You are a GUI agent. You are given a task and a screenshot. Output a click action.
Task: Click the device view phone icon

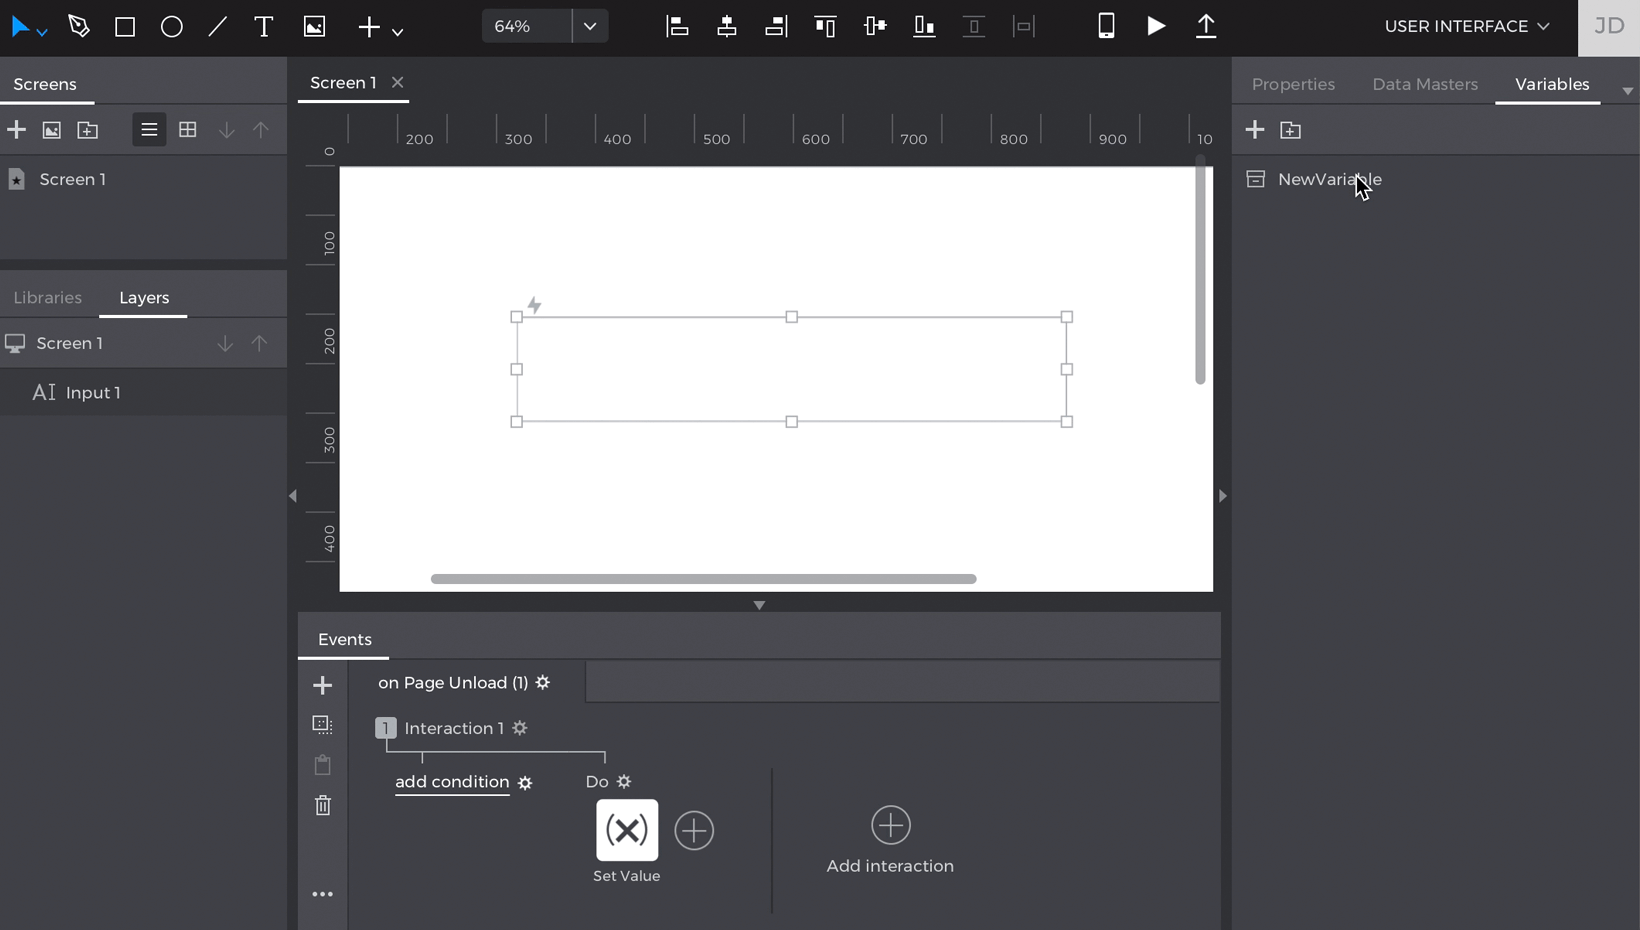[x=1106, y=26]
